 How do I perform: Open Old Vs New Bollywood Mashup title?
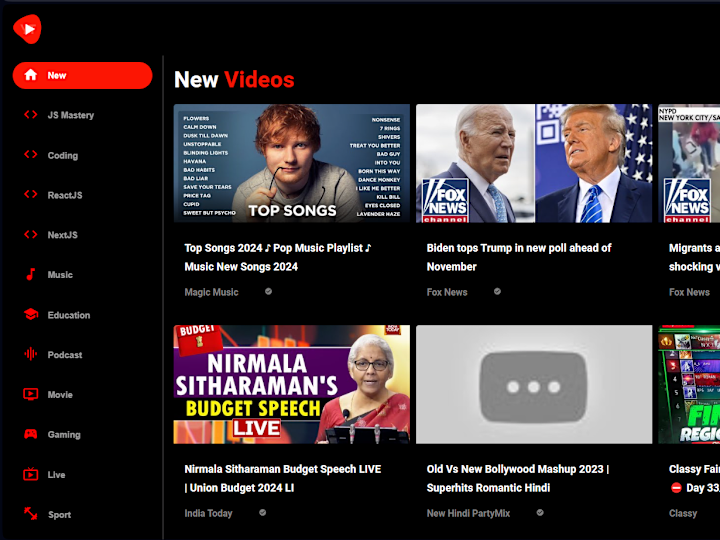click(518, 478)
